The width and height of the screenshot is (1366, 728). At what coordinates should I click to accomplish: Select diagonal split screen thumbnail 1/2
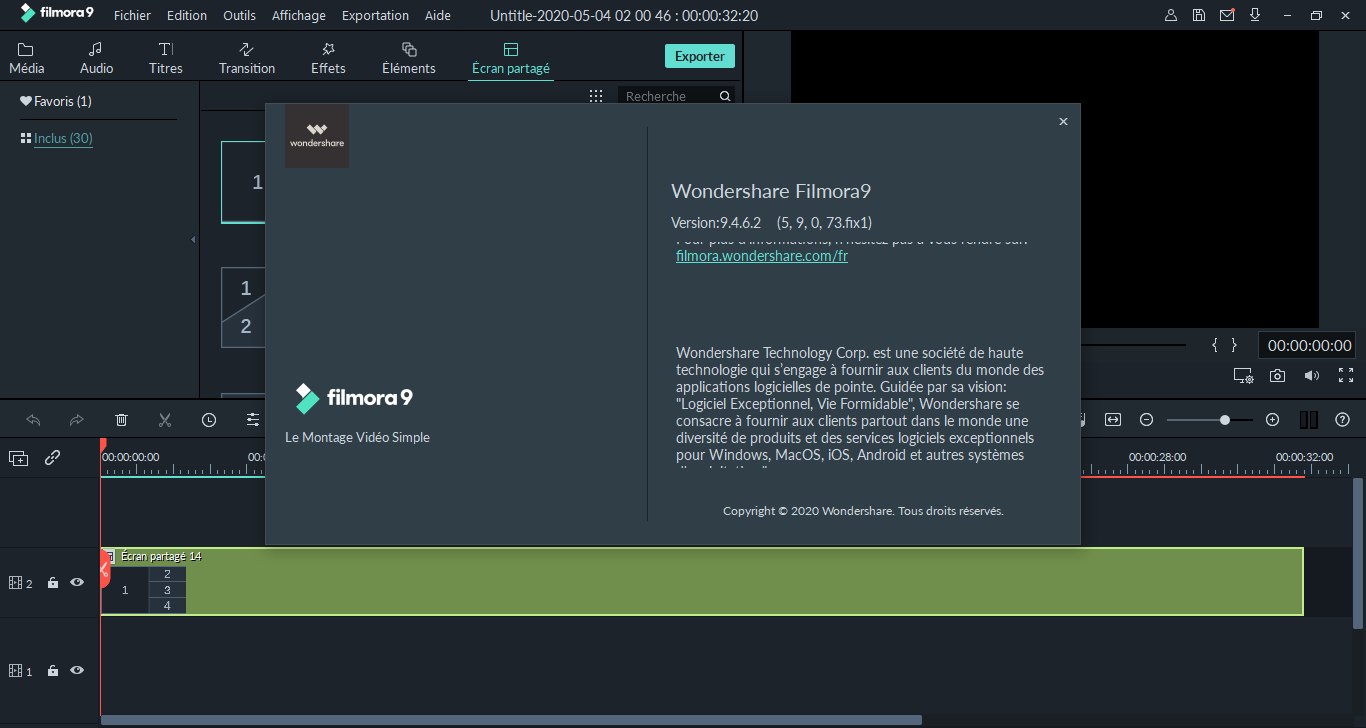243,308
